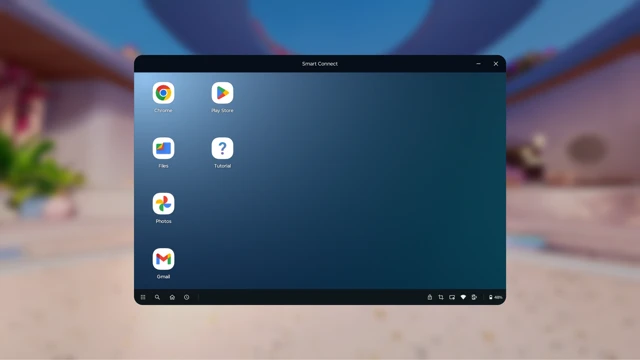Click the search magnifier in the taskbar
Screen dimensions: 640x360
157,297
